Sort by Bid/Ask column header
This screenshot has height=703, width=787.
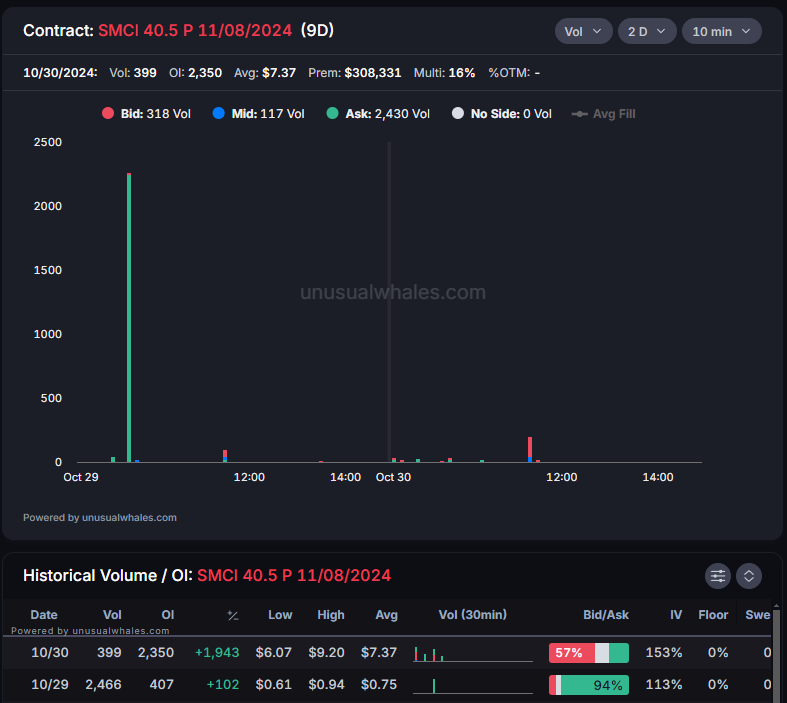pyautogui.click(x=606, y=615)
